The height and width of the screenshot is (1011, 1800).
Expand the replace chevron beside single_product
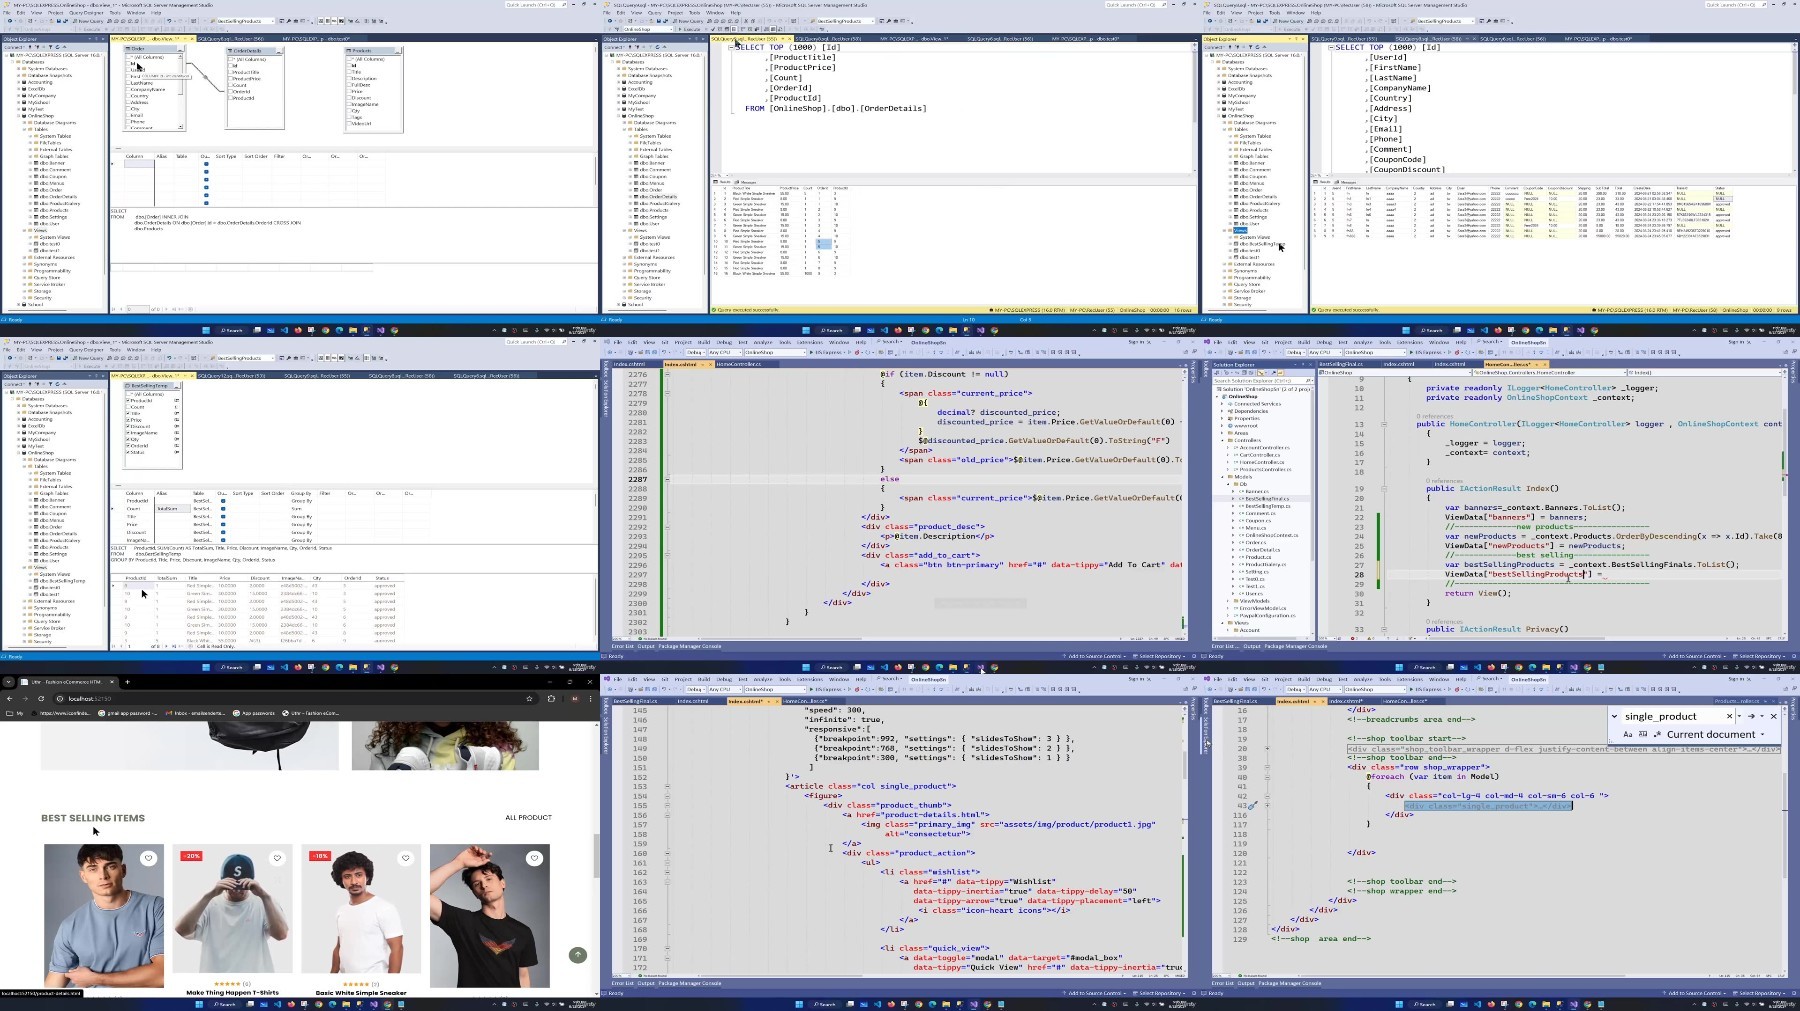[1614, 716]
